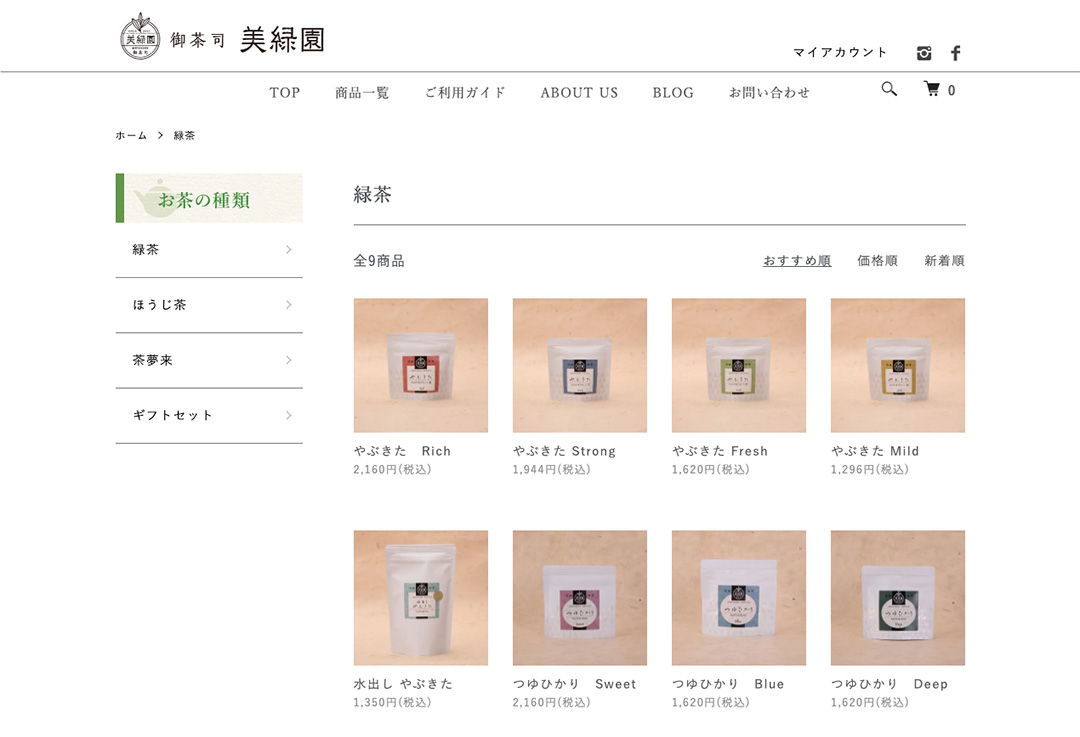Open the やぶきた Strong product image
Screen dimensions: 1080x737
580,365
